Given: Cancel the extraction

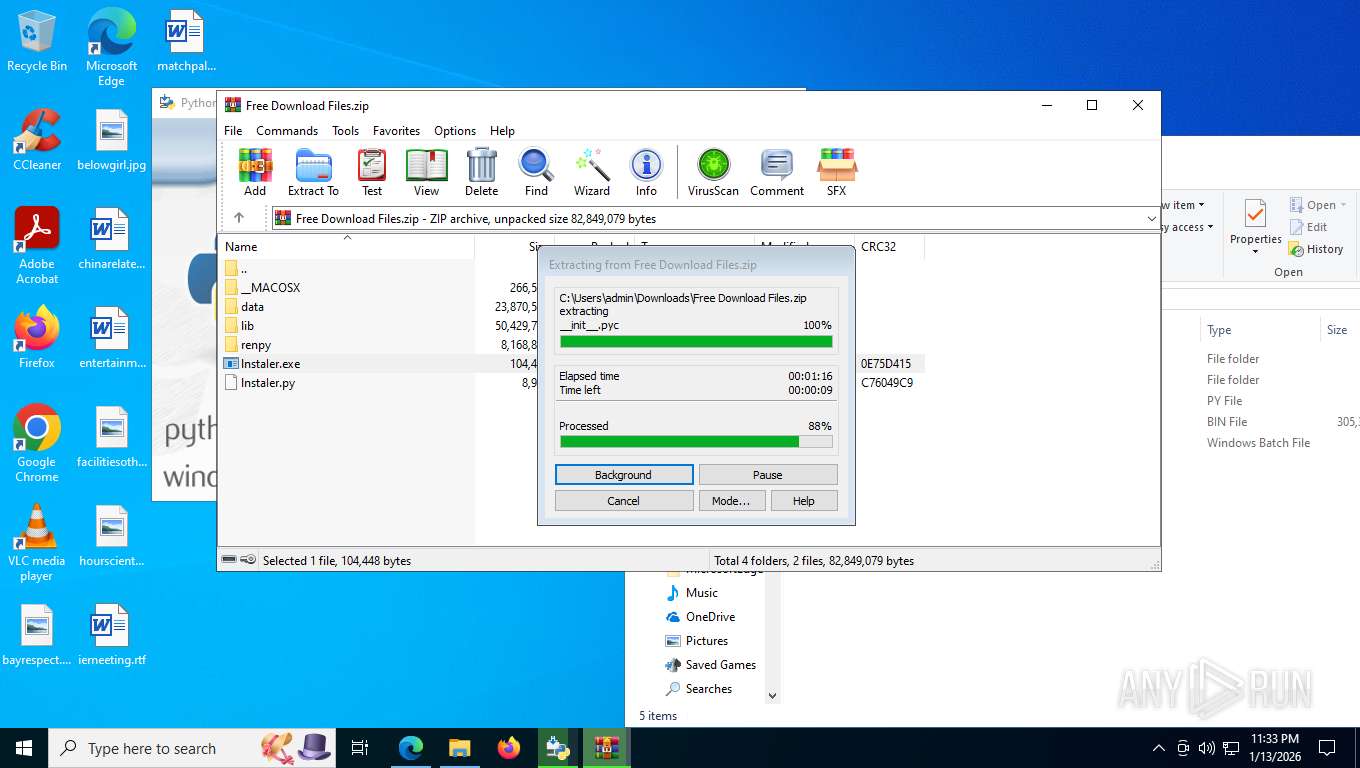Looking at the screenshot, I should 623,500.
